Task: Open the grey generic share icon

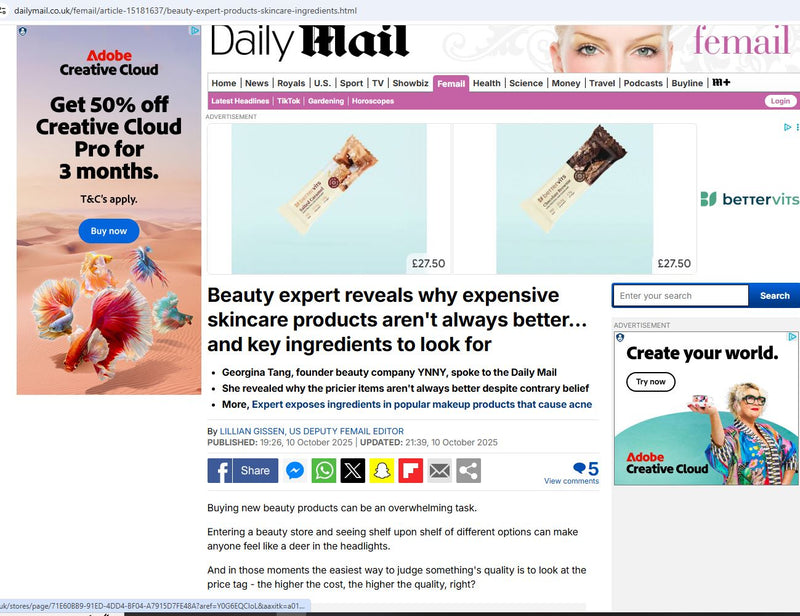Action: (x=468, y=471)
